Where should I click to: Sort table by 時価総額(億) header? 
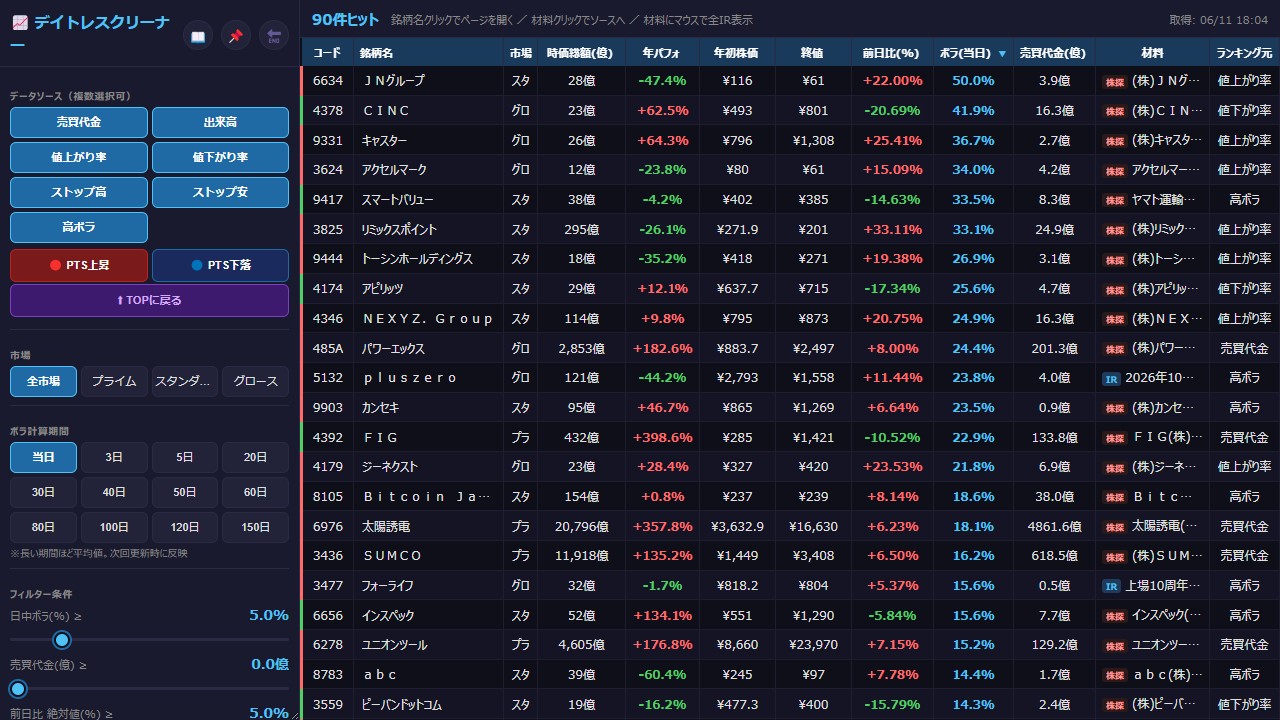[x=581, y=53]
